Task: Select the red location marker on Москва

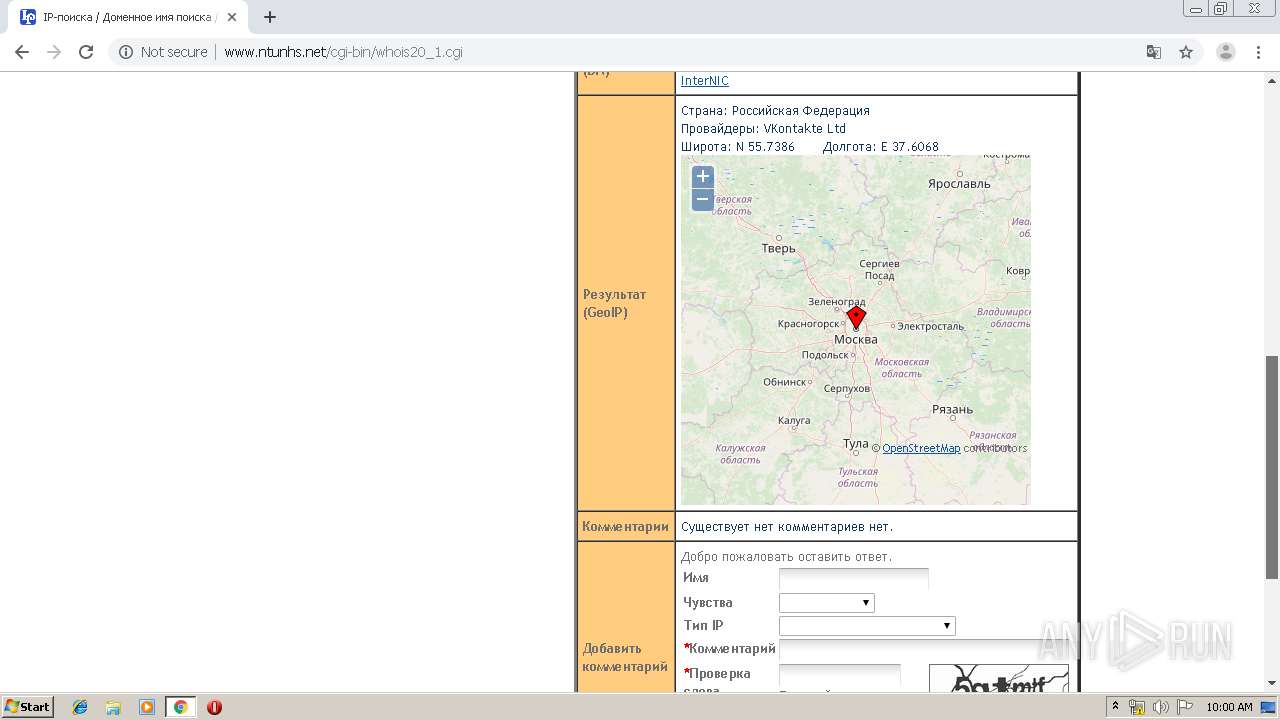Action: tap(856, 318)
